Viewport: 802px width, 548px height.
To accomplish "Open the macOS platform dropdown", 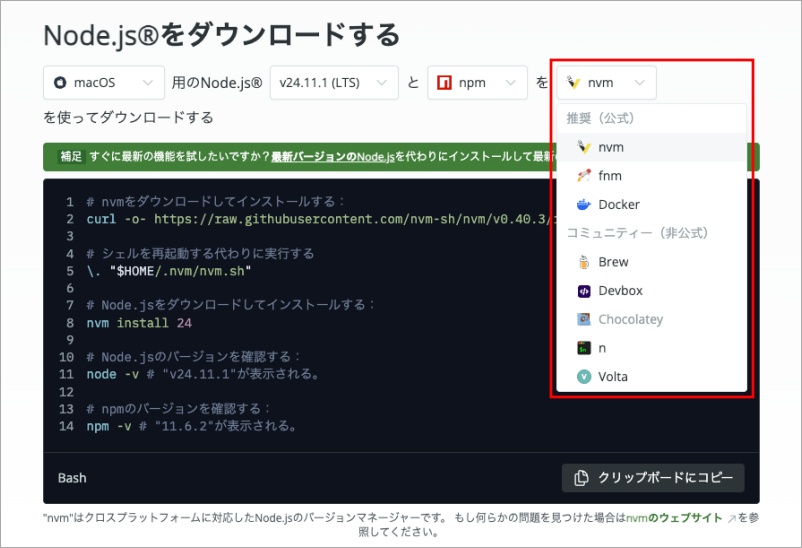I will [104, 83].
